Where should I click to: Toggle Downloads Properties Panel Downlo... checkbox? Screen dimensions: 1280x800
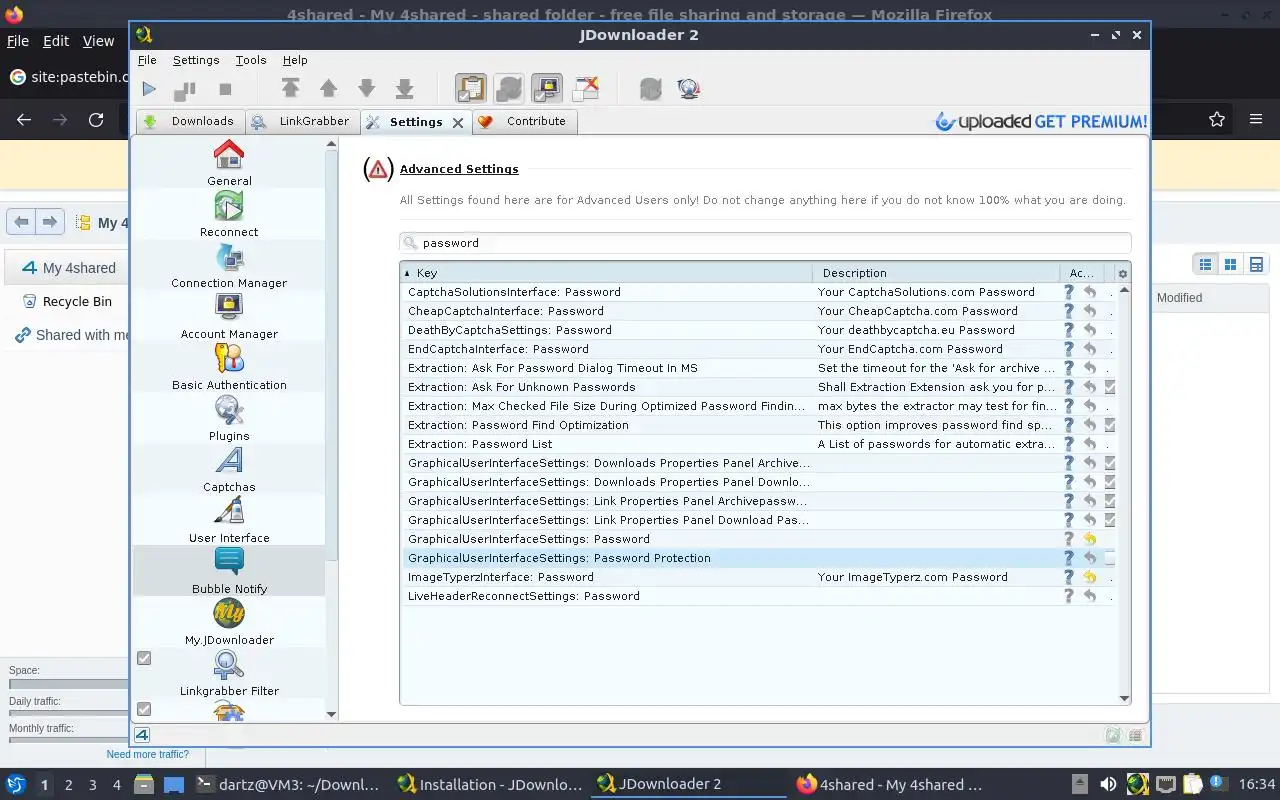(1110, 482)
